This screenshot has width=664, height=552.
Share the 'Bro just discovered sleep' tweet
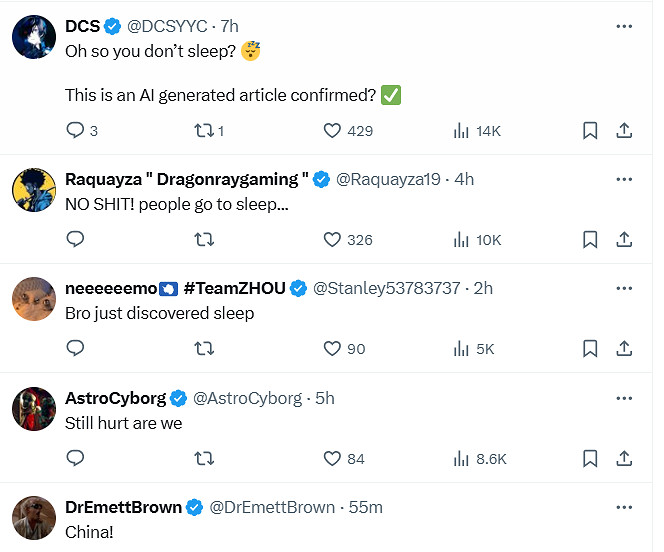623,348
